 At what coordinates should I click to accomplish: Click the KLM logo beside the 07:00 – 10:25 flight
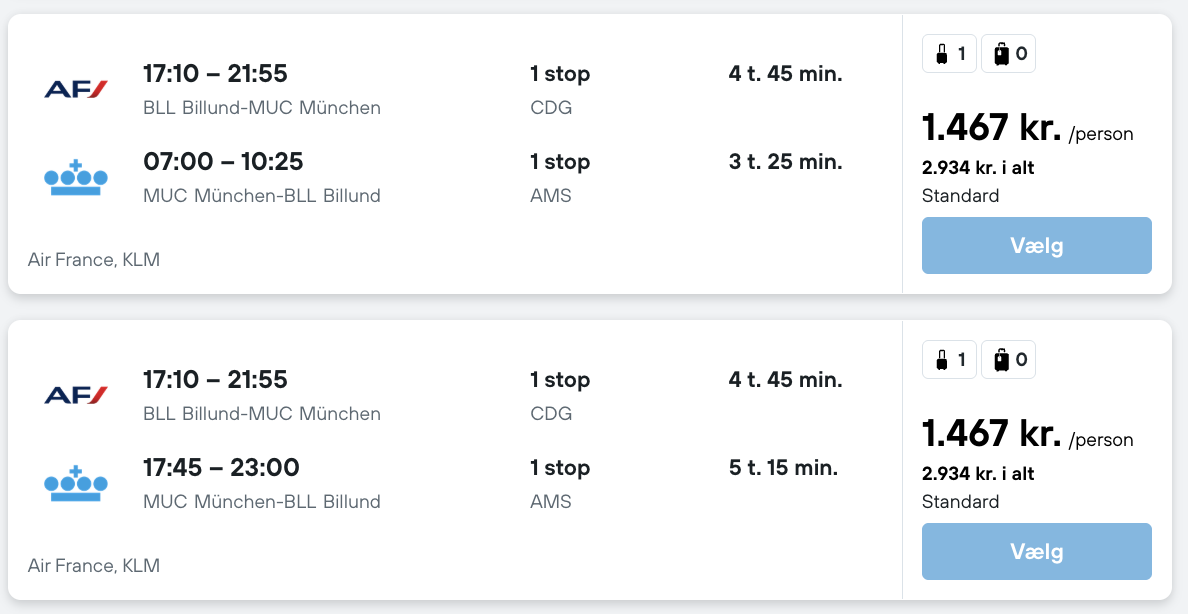point(76,177)
